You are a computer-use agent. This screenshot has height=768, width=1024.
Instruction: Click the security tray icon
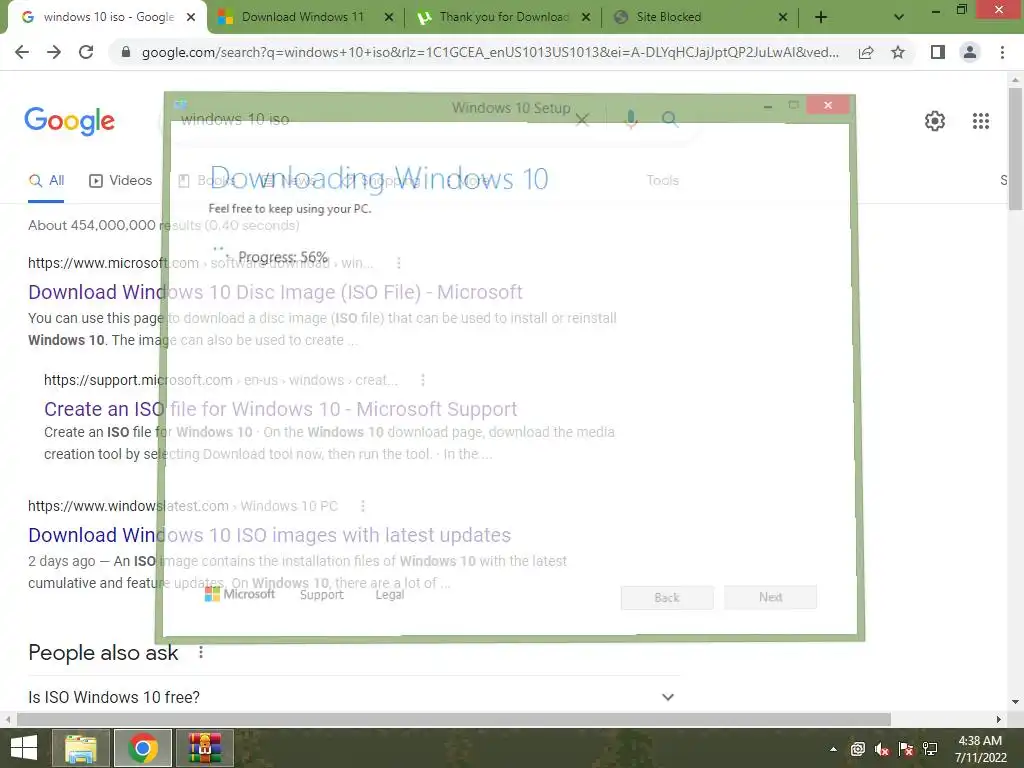tap(857, 749)
